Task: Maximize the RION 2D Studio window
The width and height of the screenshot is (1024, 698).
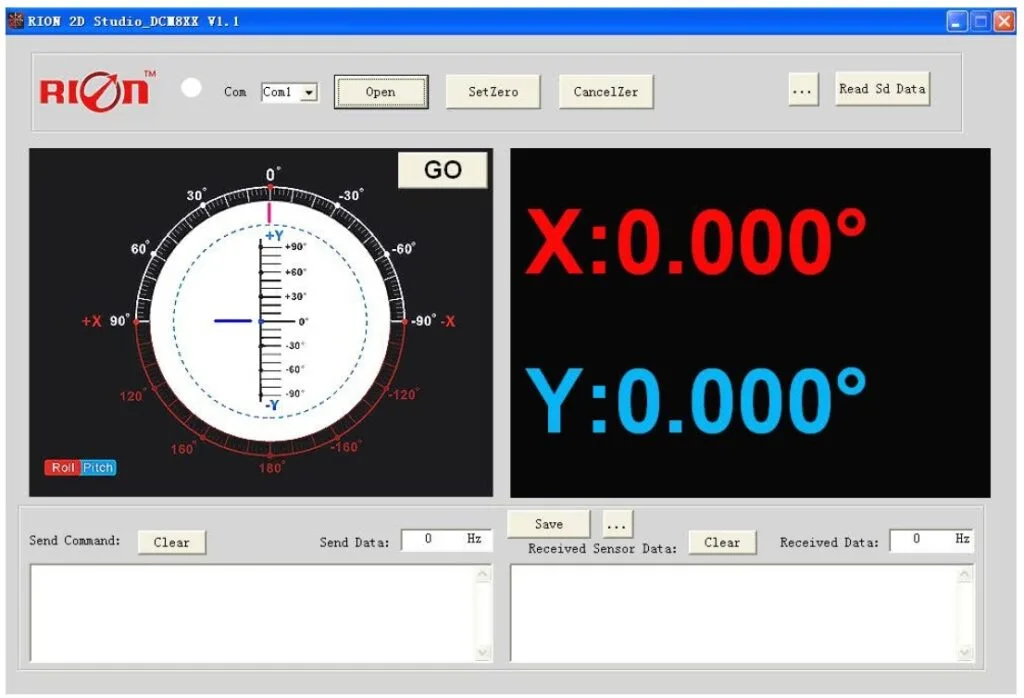Action: (x=980, y=21)
